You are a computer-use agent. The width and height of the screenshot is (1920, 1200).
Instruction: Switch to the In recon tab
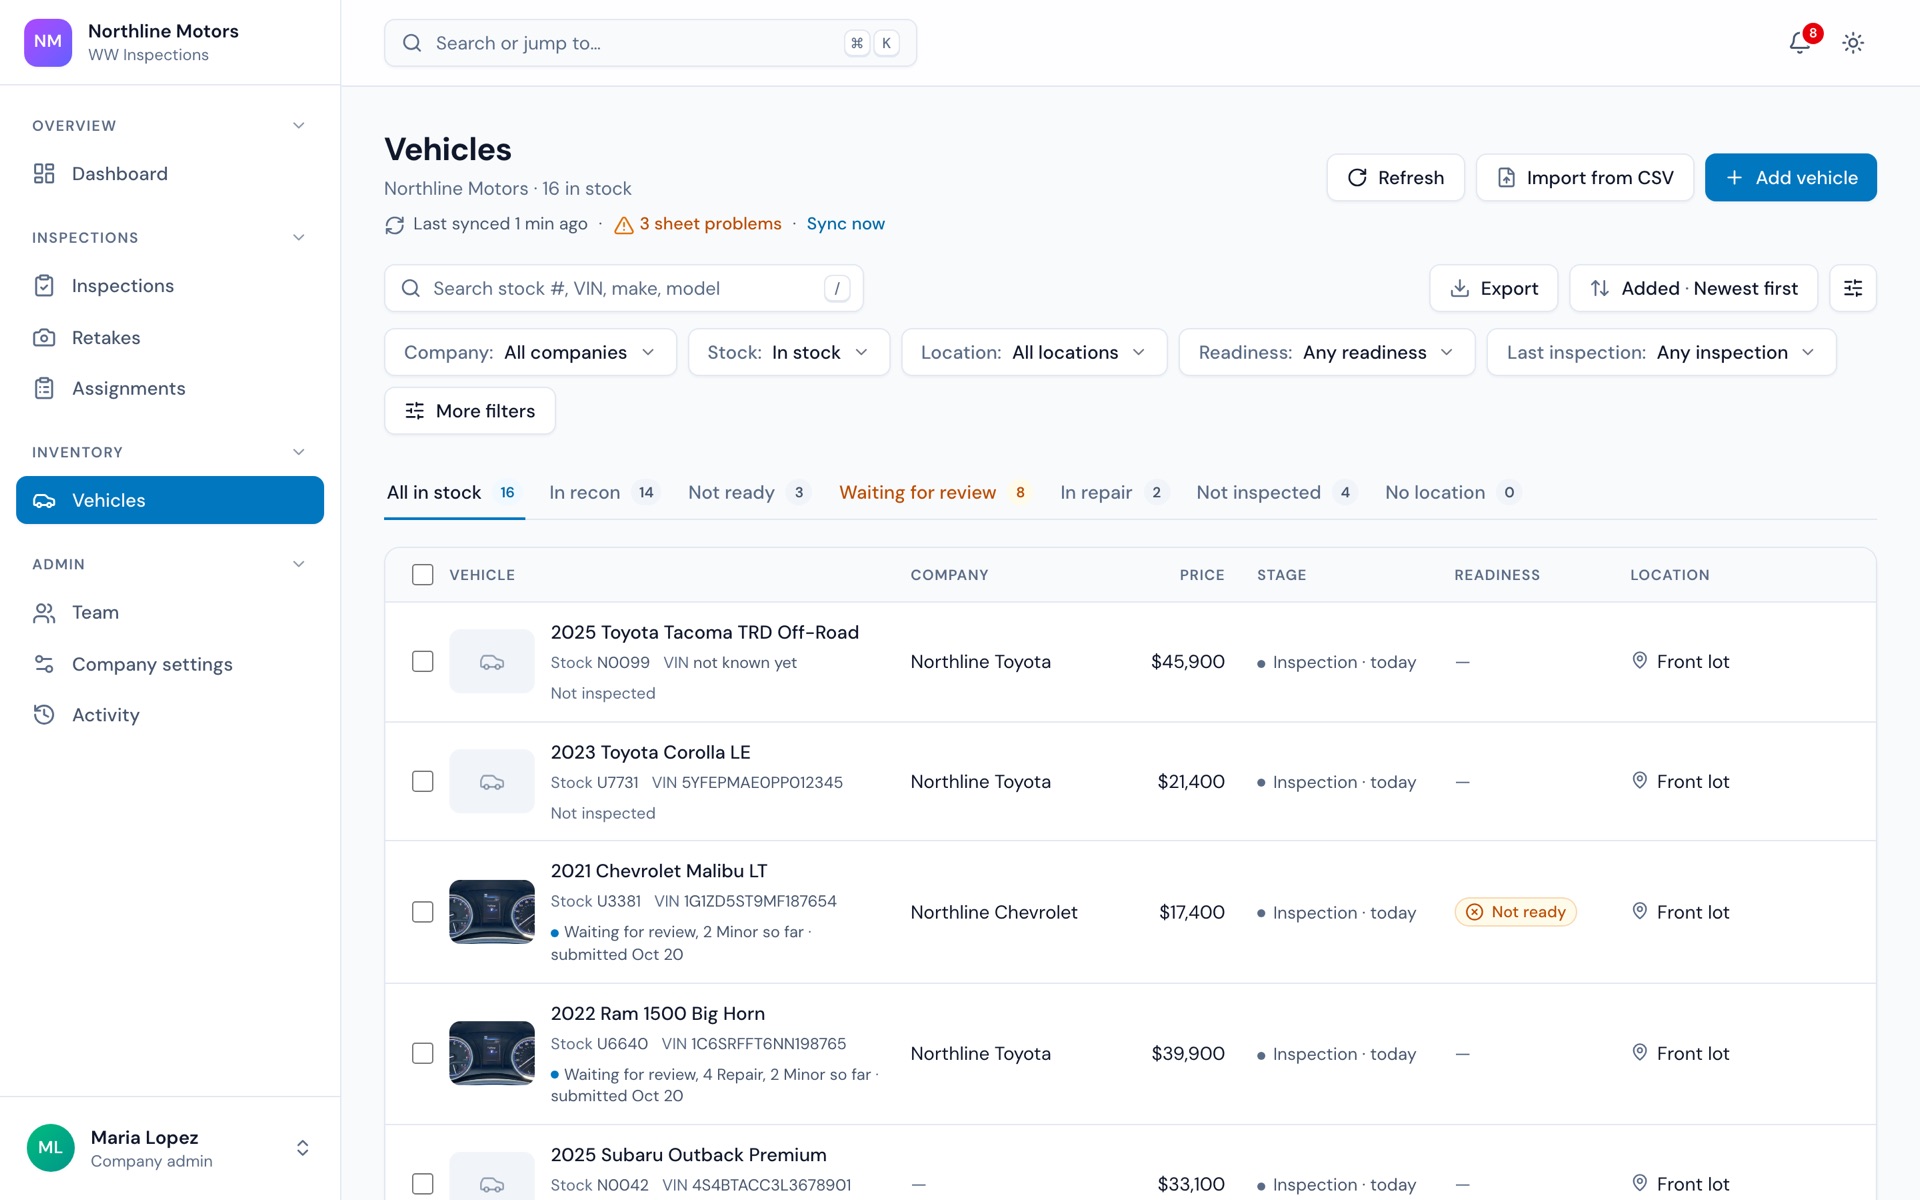tap(604, 492)
